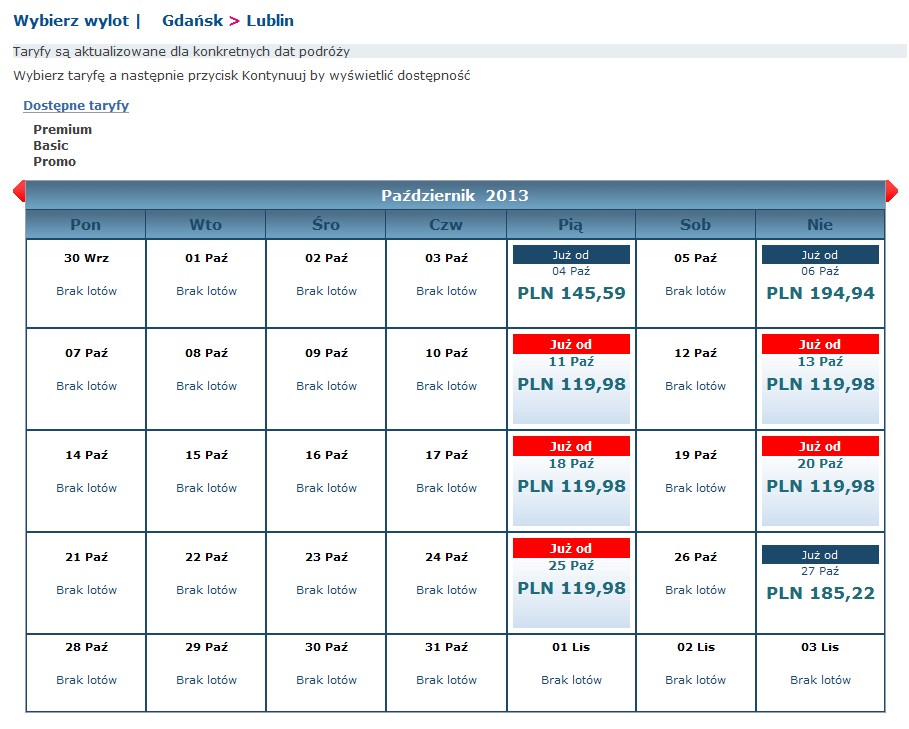Click the Basic tariff name
Viewport: 909px width, 729px height.
50,145
